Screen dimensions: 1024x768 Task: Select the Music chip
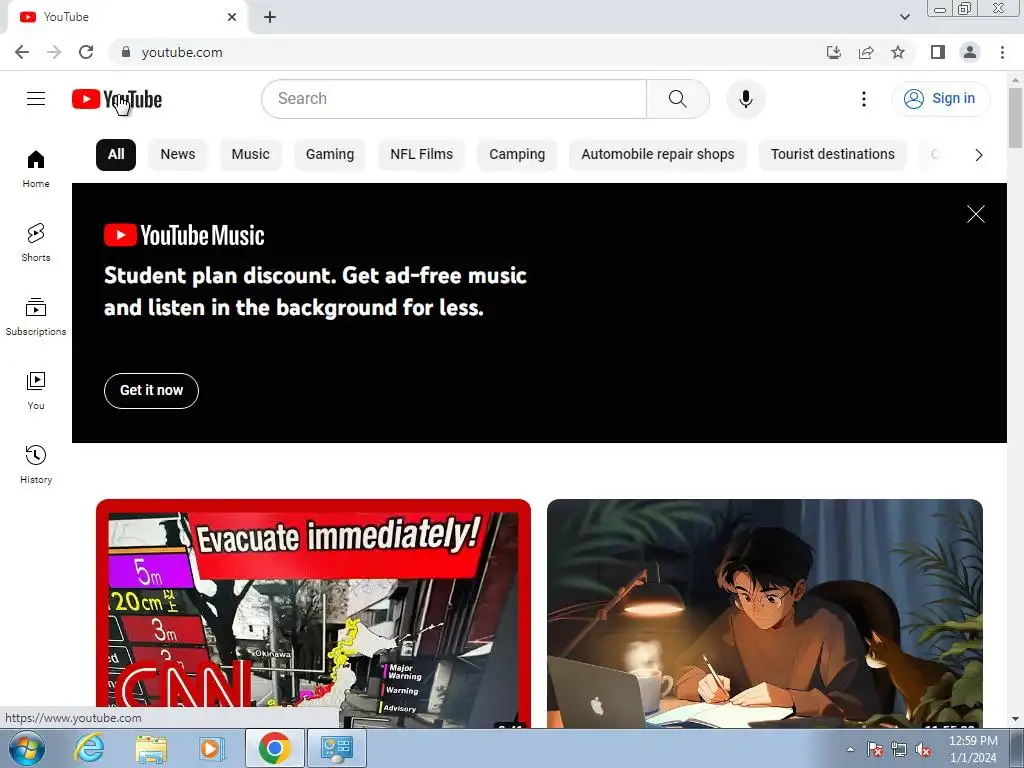[x=250, y=155]
